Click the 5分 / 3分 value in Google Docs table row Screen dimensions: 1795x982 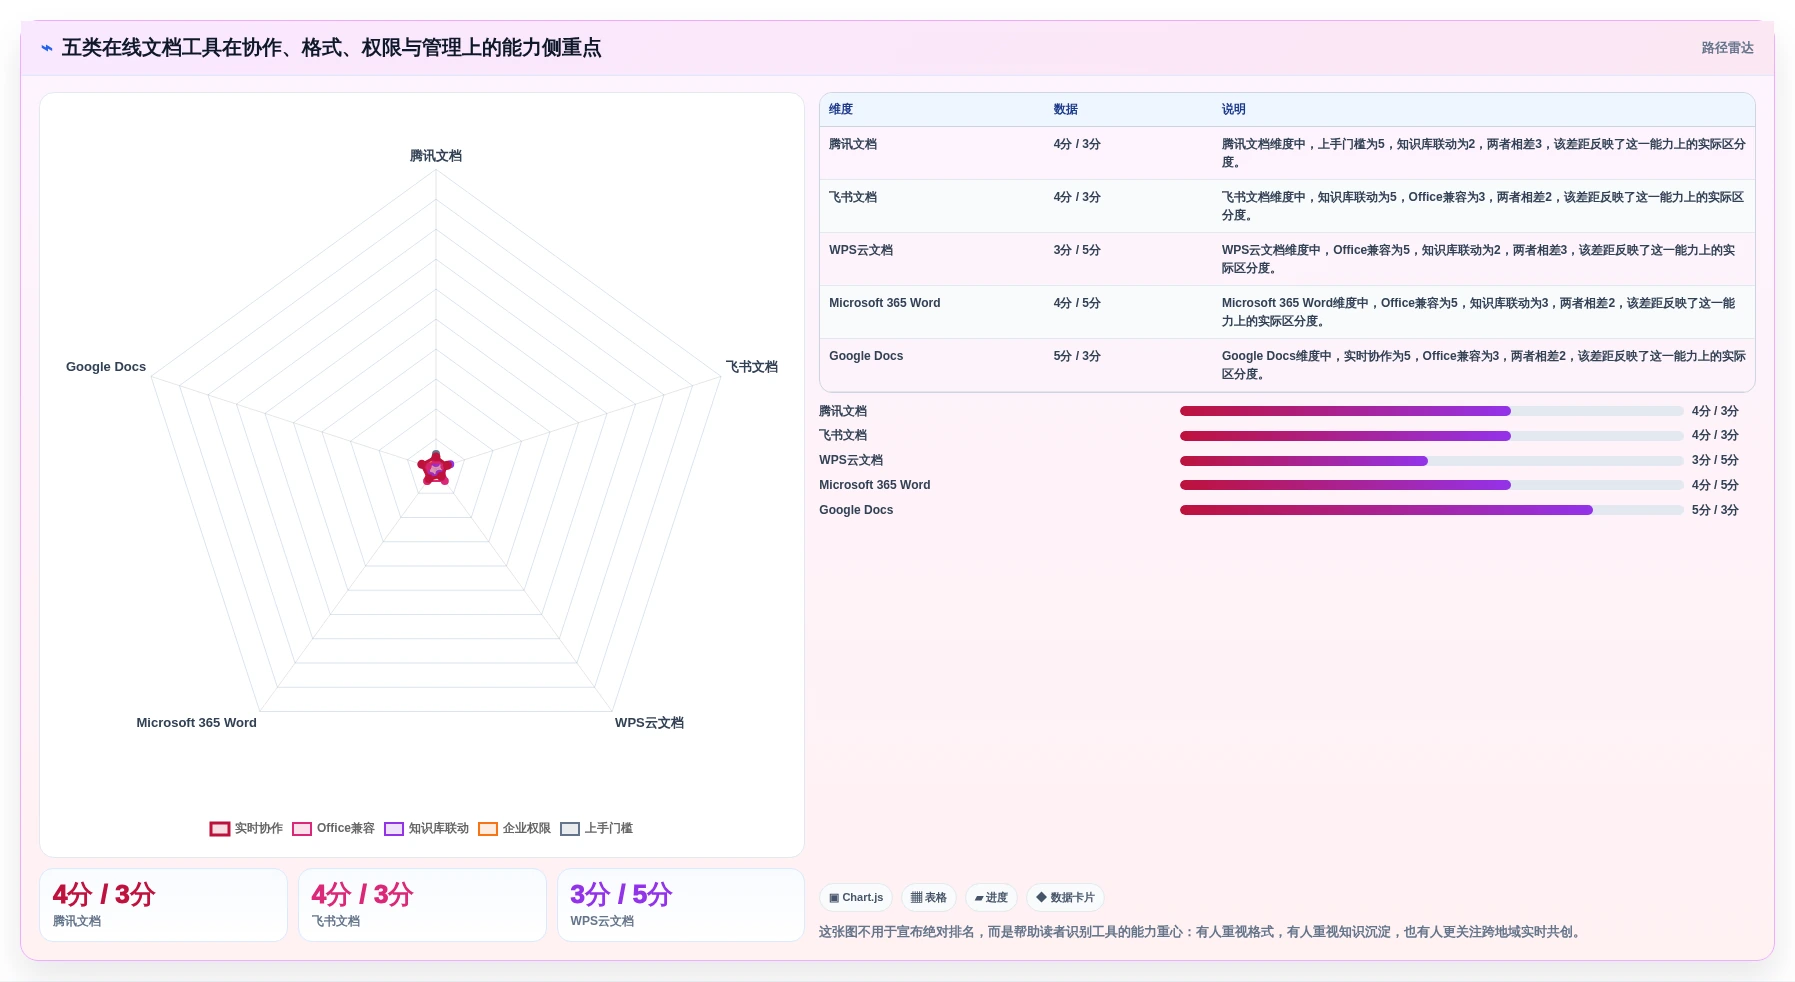(x=1077, y=356)
